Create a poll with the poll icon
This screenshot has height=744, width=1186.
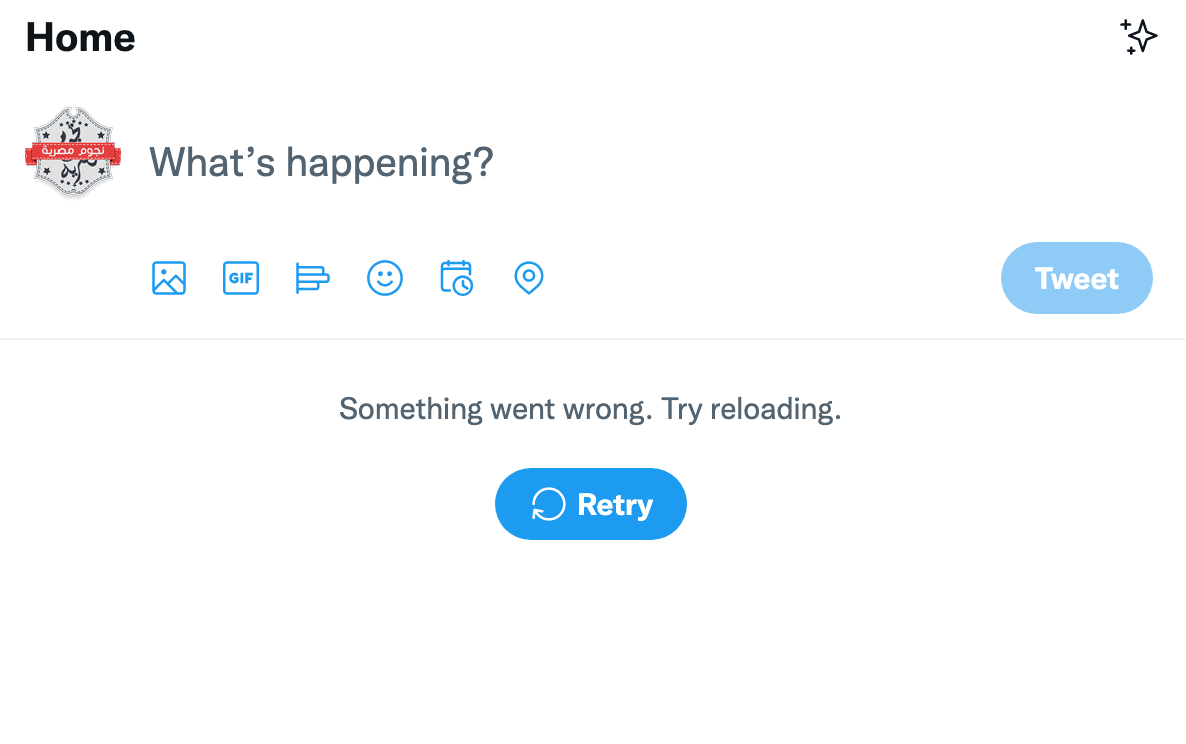(x=312, y=278)
